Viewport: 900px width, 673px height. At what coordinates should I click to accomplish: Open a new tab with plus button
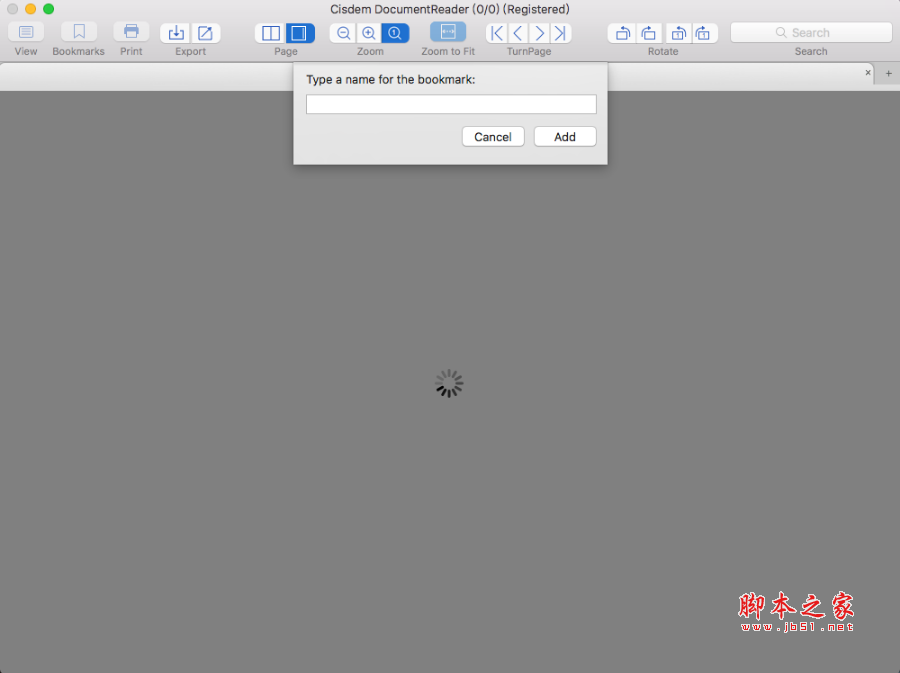[x=889, y=73]
